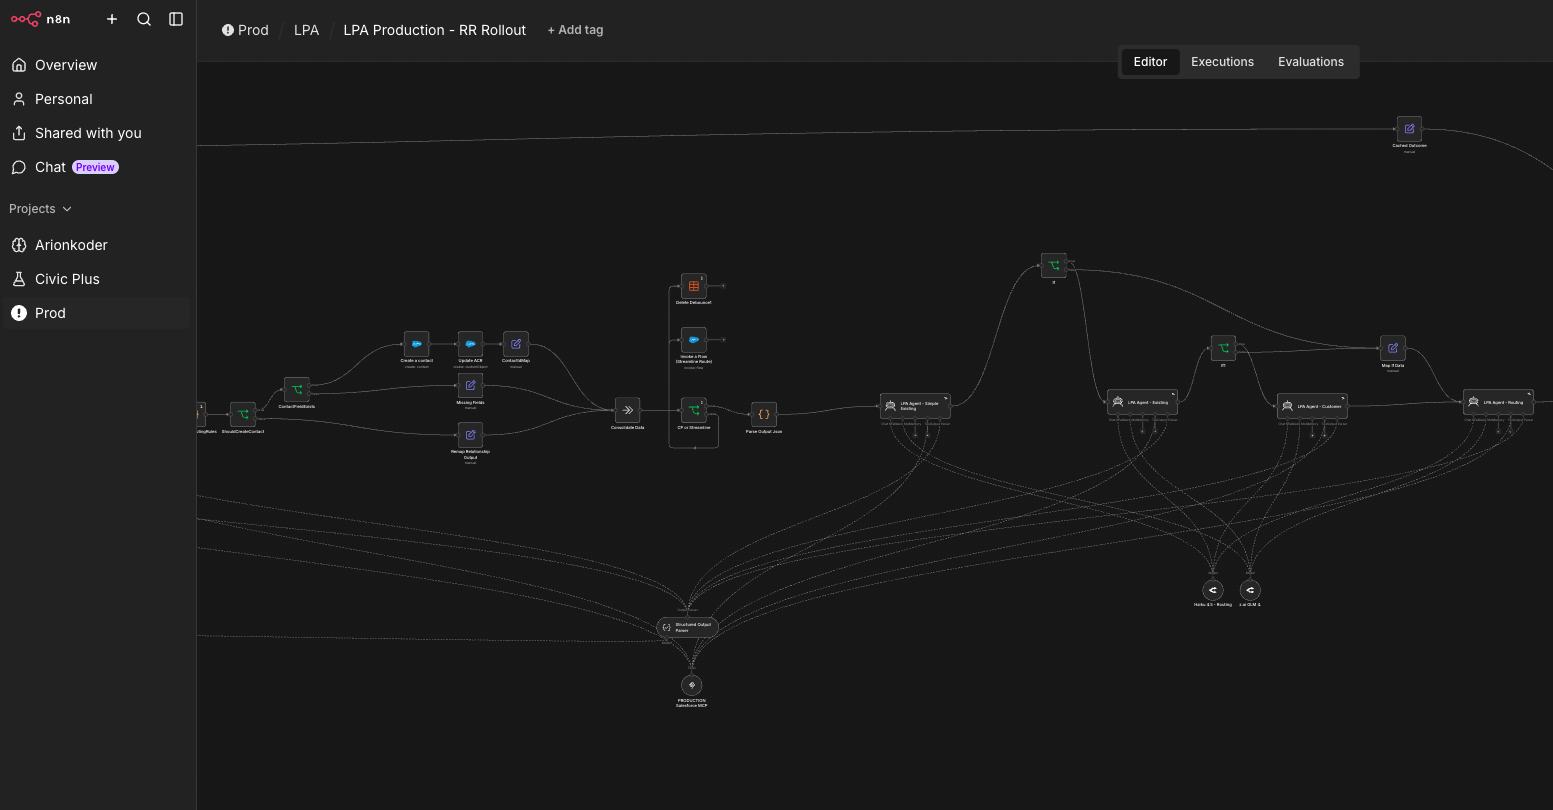The height and width of the screenshot is (810, 1553).
Task: Select Prod project in sidebar
Action: (x=96, y=313)
